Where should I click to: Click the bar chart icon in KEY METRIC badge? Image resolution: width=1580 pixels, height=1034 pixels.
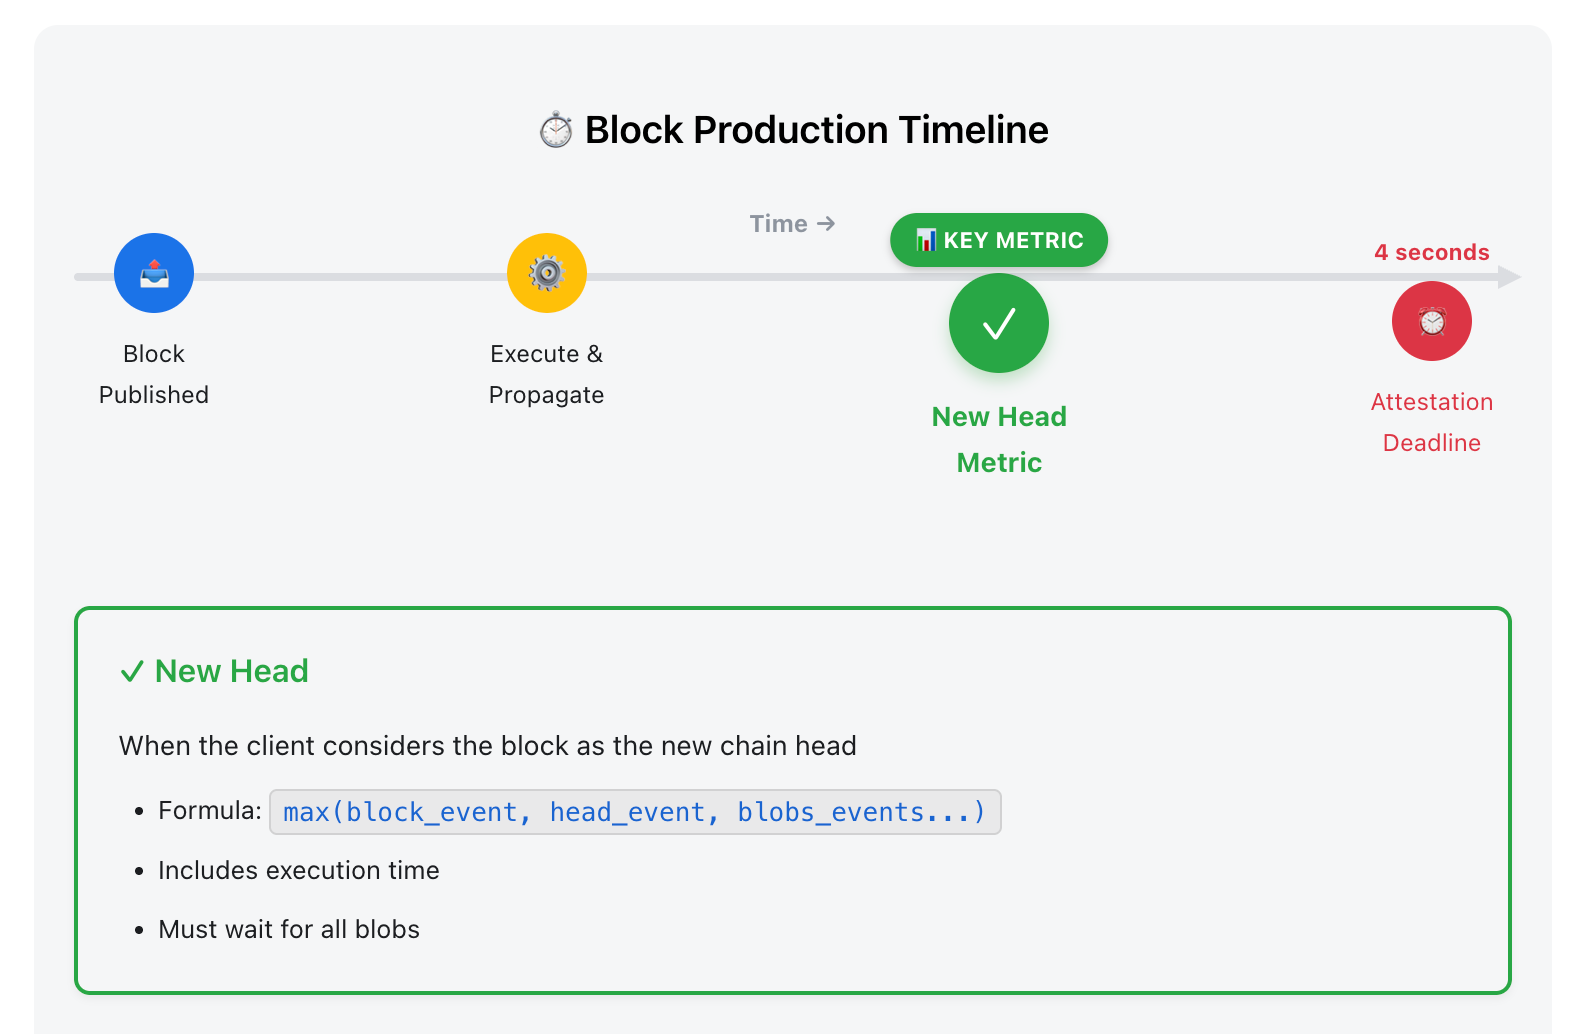pyautogui.click(x=926, y=240)
